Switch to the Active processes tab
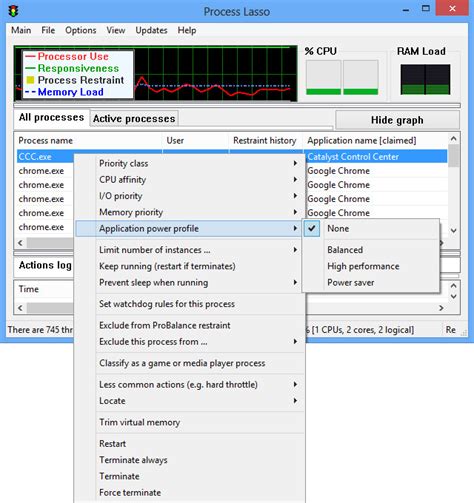Image resolution: width=474 pixels, height=503 pixels. tap(134, 119)
